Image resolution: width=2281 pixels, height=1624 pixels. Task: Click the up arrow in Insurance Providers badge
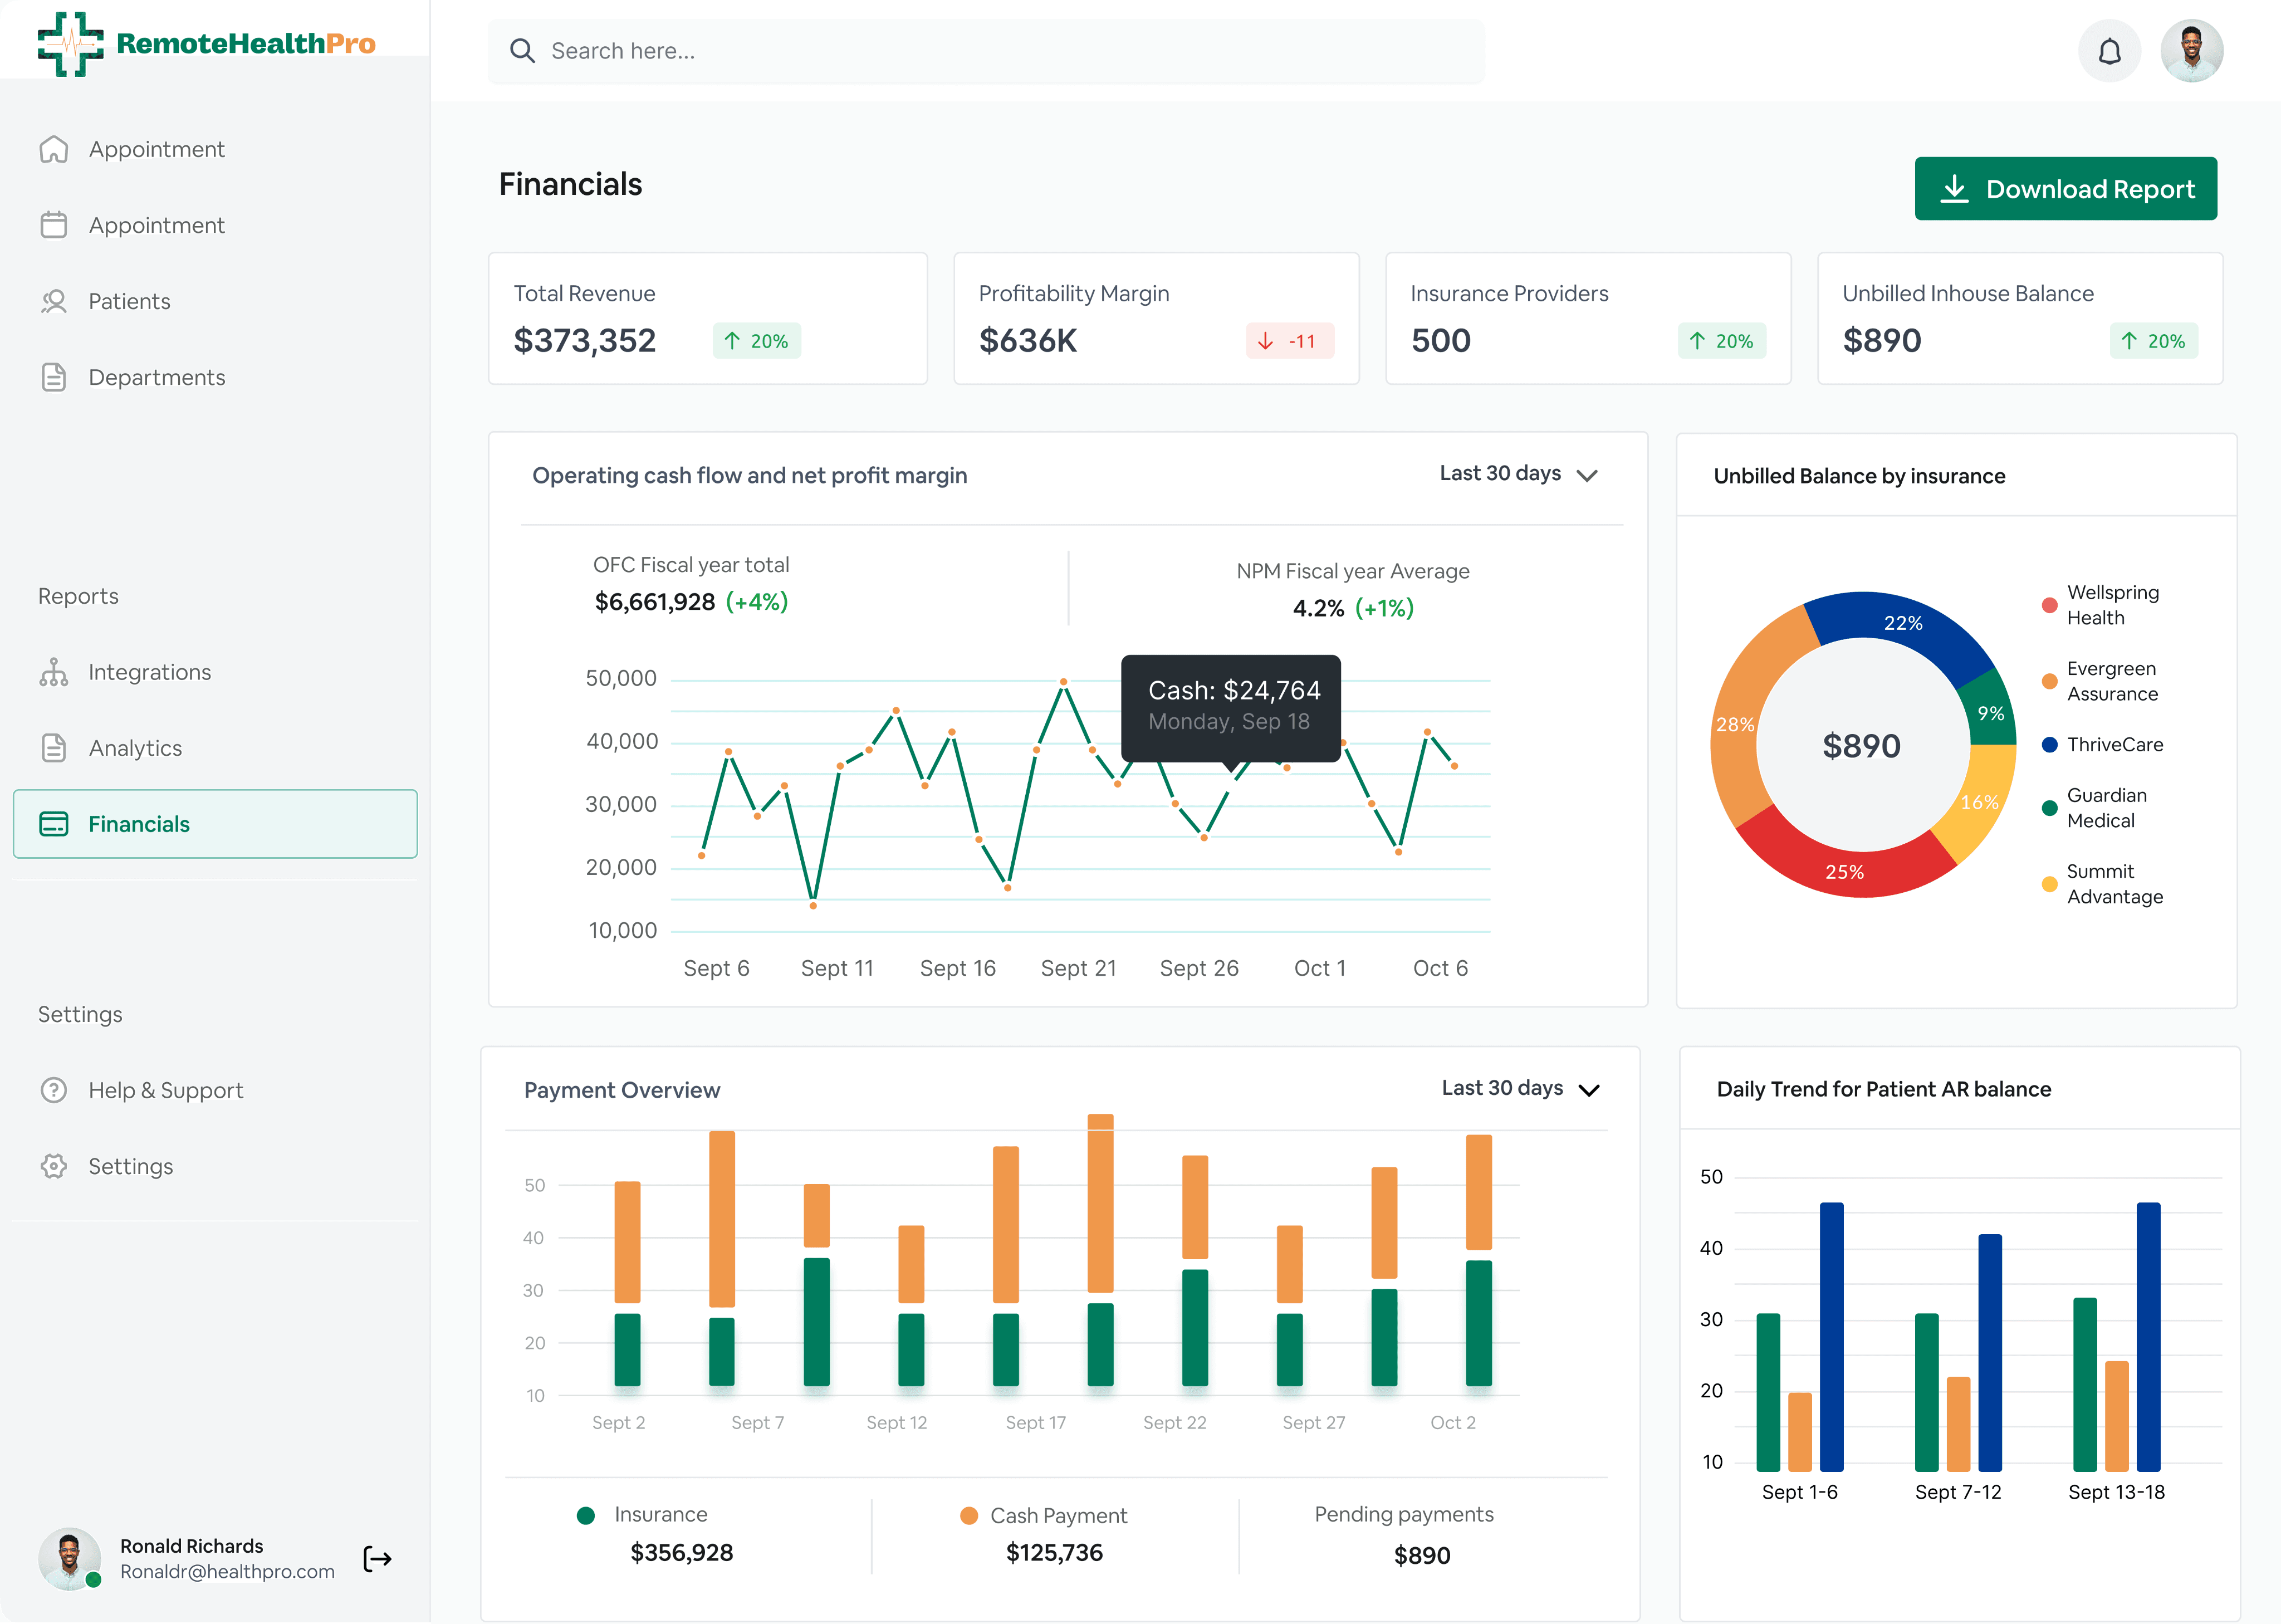click(1697, 341)
